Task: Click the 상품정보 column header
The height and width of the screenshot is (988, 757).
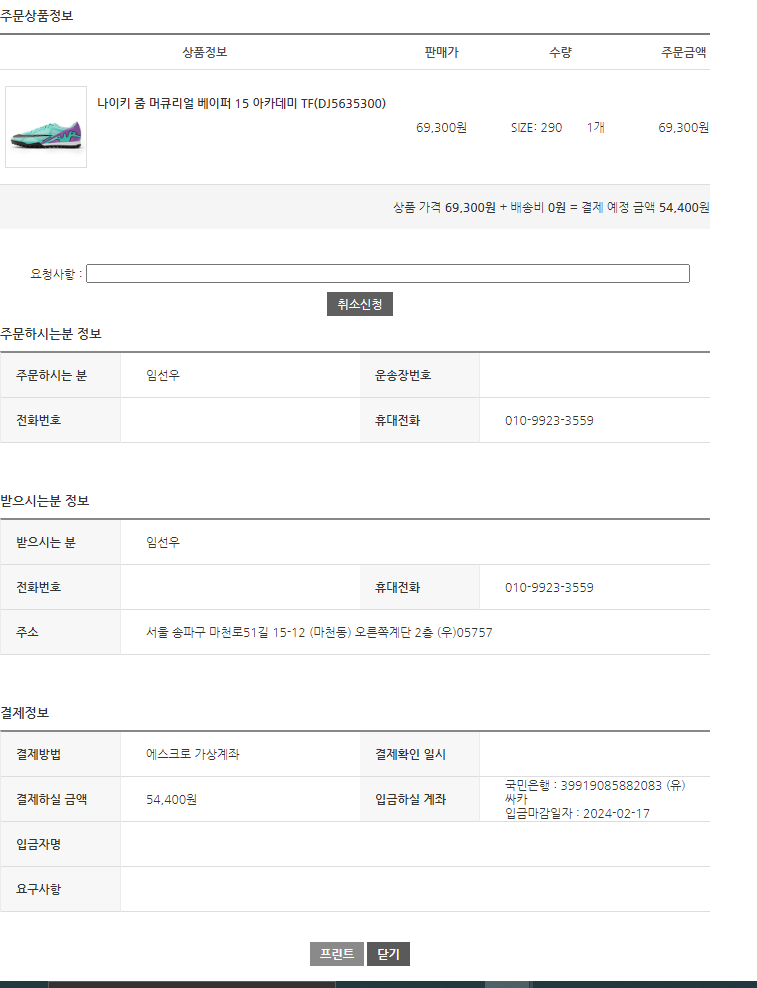Action: (205, 52)
